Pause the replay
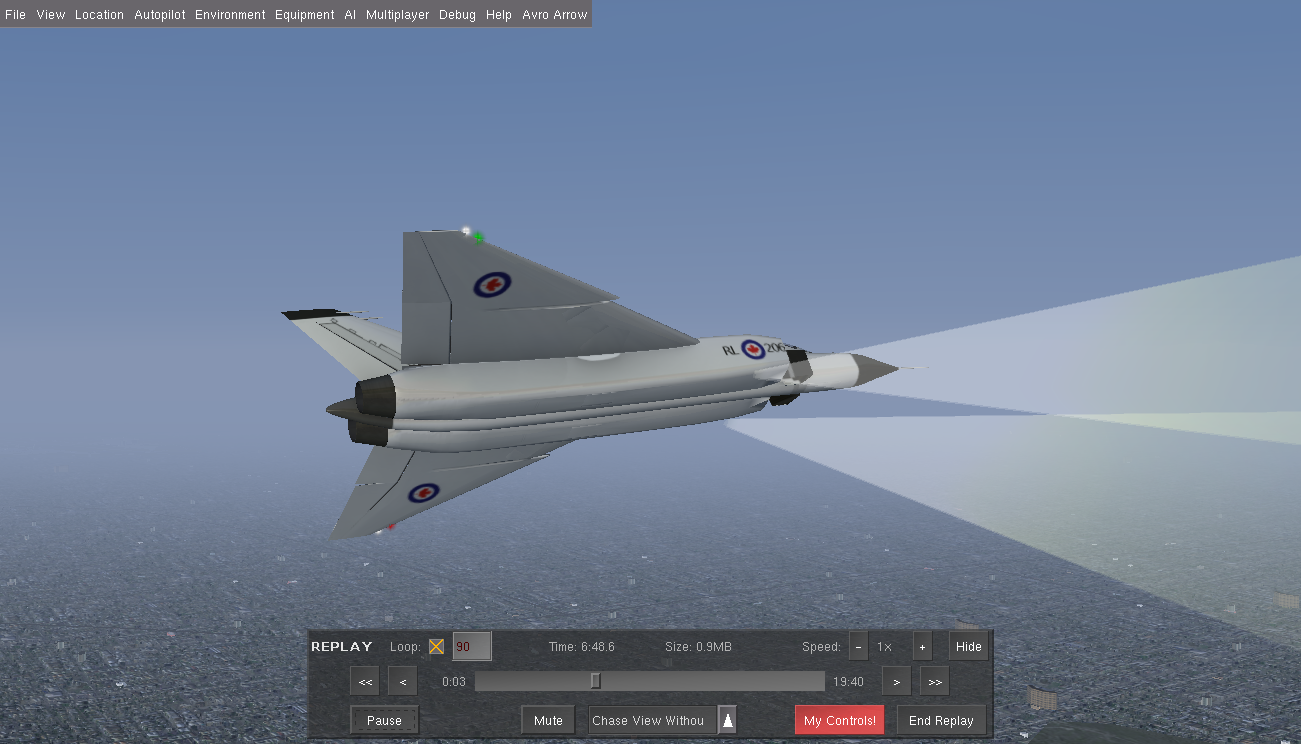This screenshot has height=744, width=1301. 384,720
